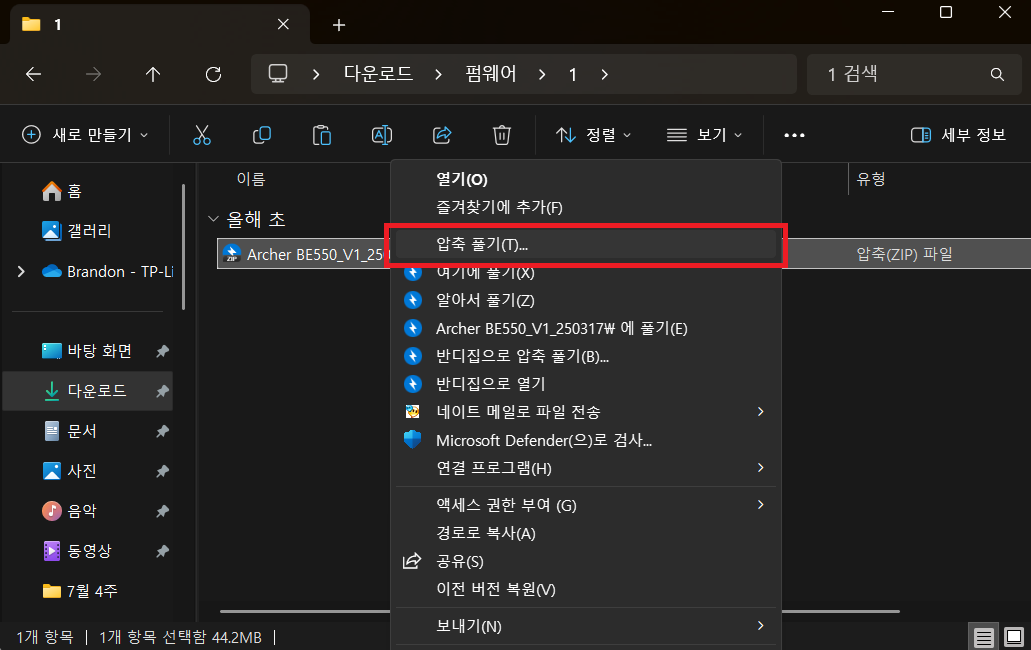Expand 네이트 메일로 파일 전송 submenu
The image size is (1031, 650).
(761, 411)
